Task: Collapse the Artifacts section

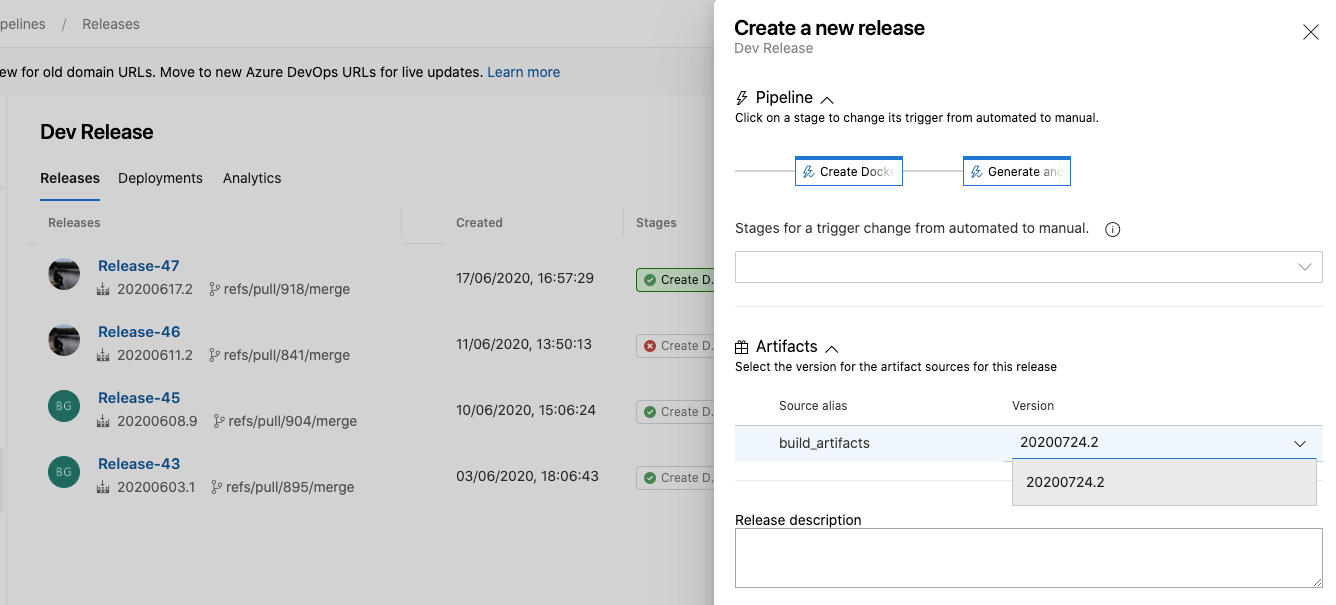Action: click(831, 348)
